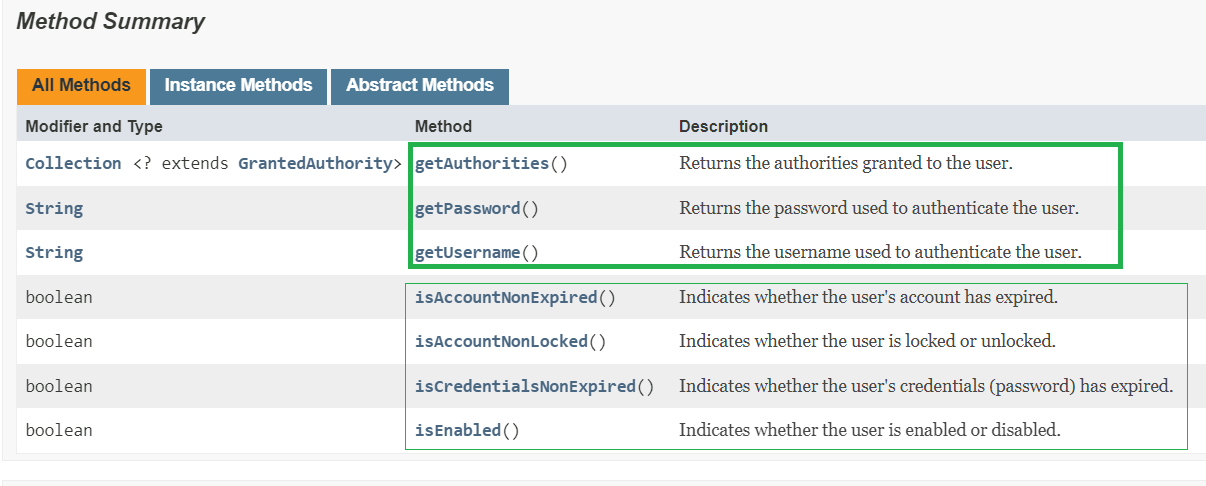The image size is (1206, 486).
Task: Click the Method column header
Action: pos(443,127)
